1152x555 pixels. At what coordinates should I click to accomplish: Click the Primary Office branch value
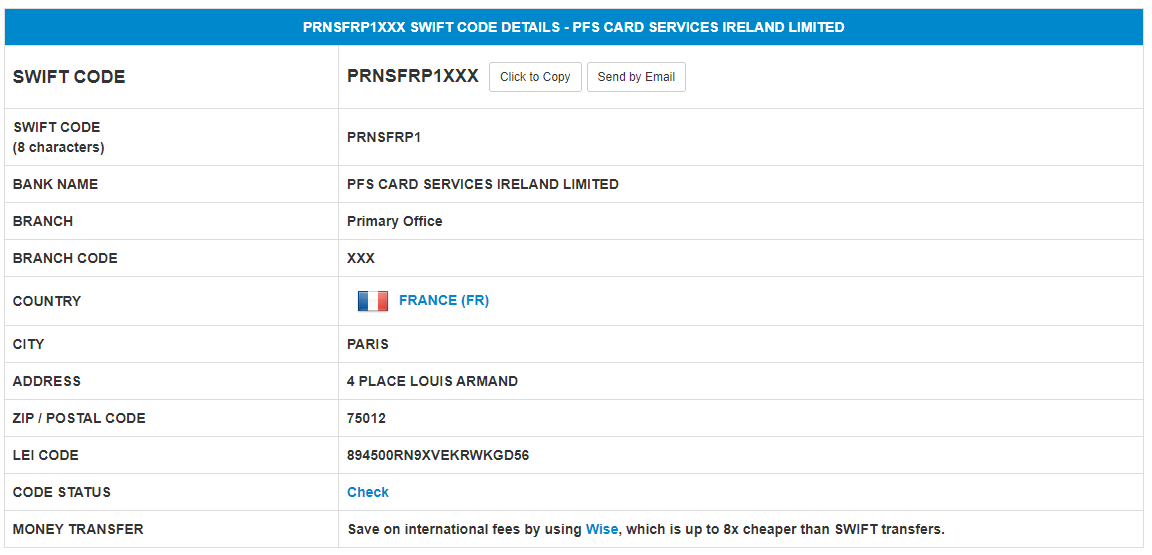point(395,221)
